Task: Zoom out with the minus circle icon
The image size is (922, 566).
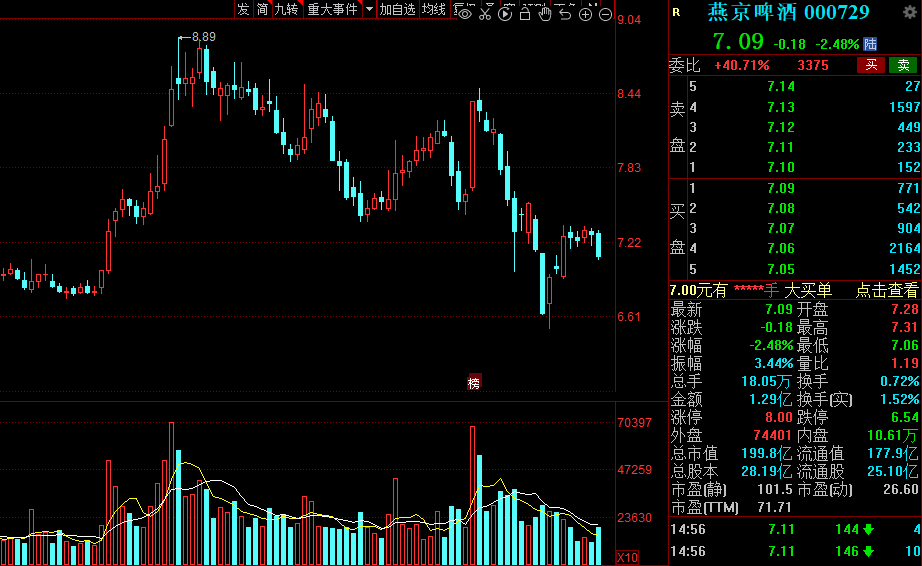Action: point(605,13)
